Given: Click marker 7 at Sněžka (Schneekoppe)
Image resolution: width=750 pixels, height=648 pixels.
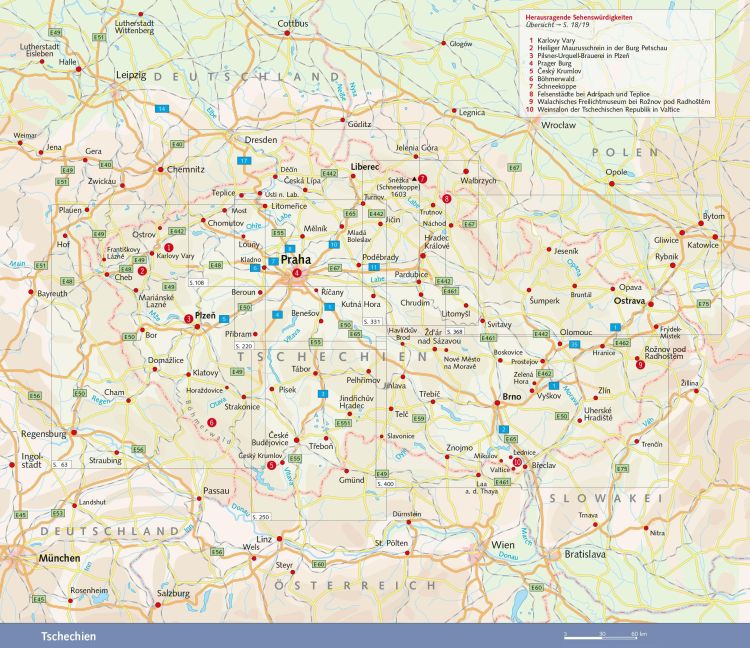Looking at the screenshot, I should point(423,179).
